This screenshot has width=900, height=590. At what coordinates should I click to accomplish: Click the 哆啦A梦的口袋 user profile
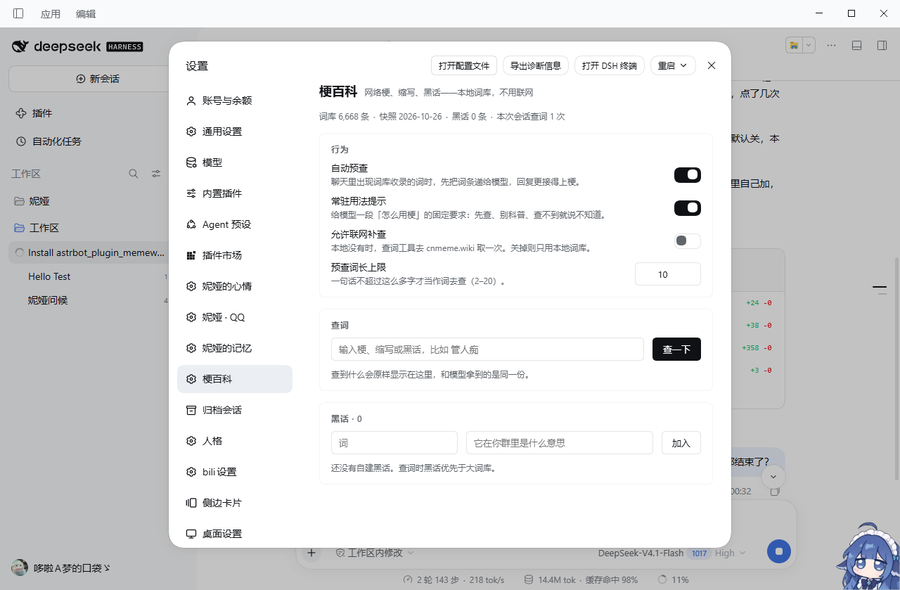tap(60, 568)
